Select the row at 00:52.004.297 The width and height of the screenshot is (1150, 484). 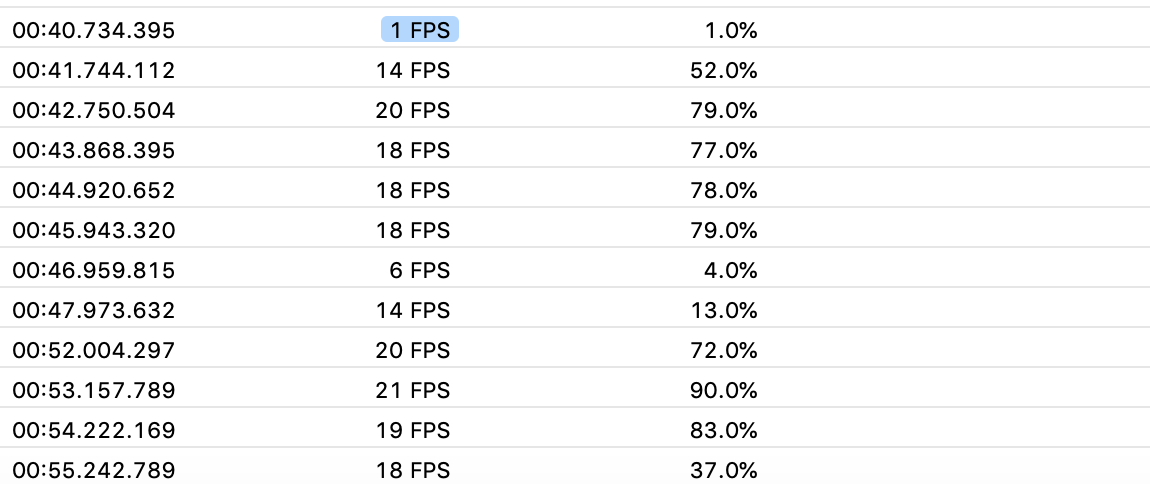575,351
